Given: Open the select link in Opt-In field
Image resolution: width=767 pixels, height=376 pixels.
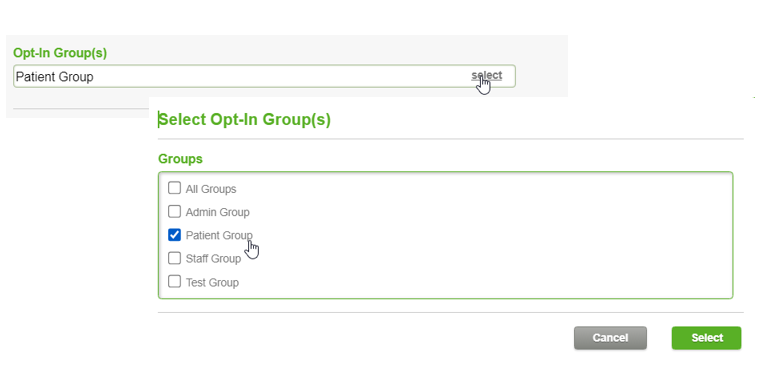Looking at the screenshot, I should click(x=486, y=75).
